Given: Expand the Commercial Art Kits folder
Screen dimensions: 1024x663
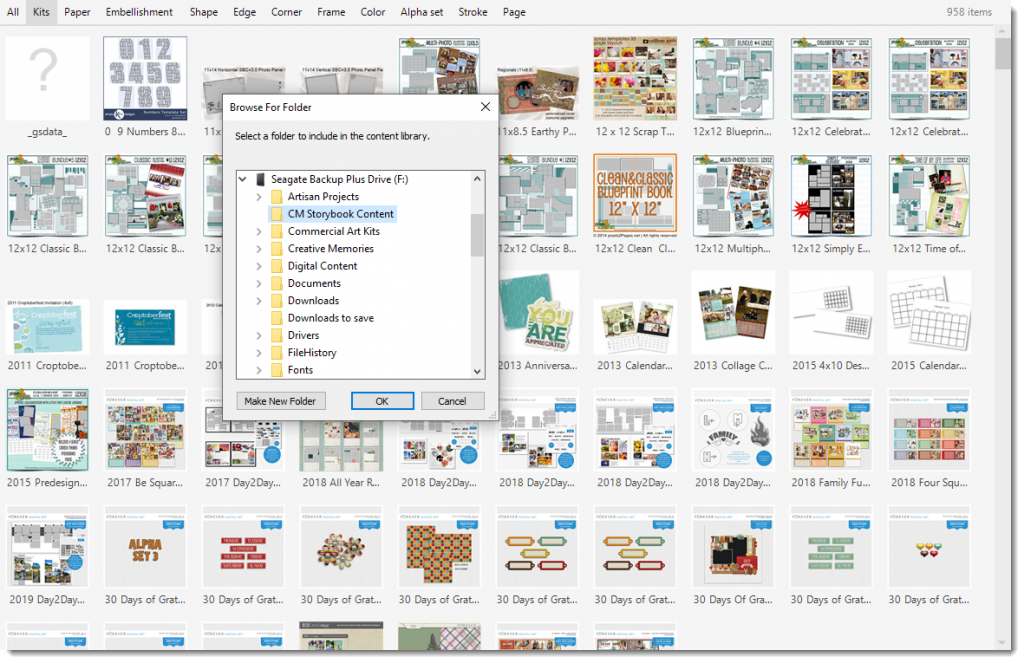Looking at the screenshot, I should [259, 231].
